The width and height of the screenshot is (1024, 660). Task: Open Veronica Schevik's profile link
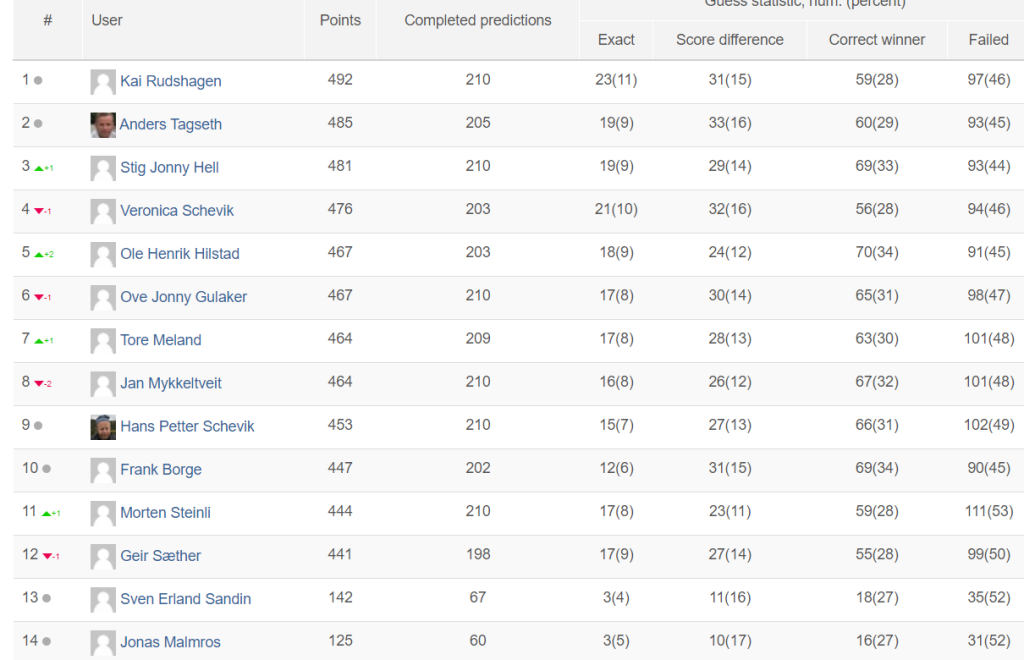[x=176, y=210]
